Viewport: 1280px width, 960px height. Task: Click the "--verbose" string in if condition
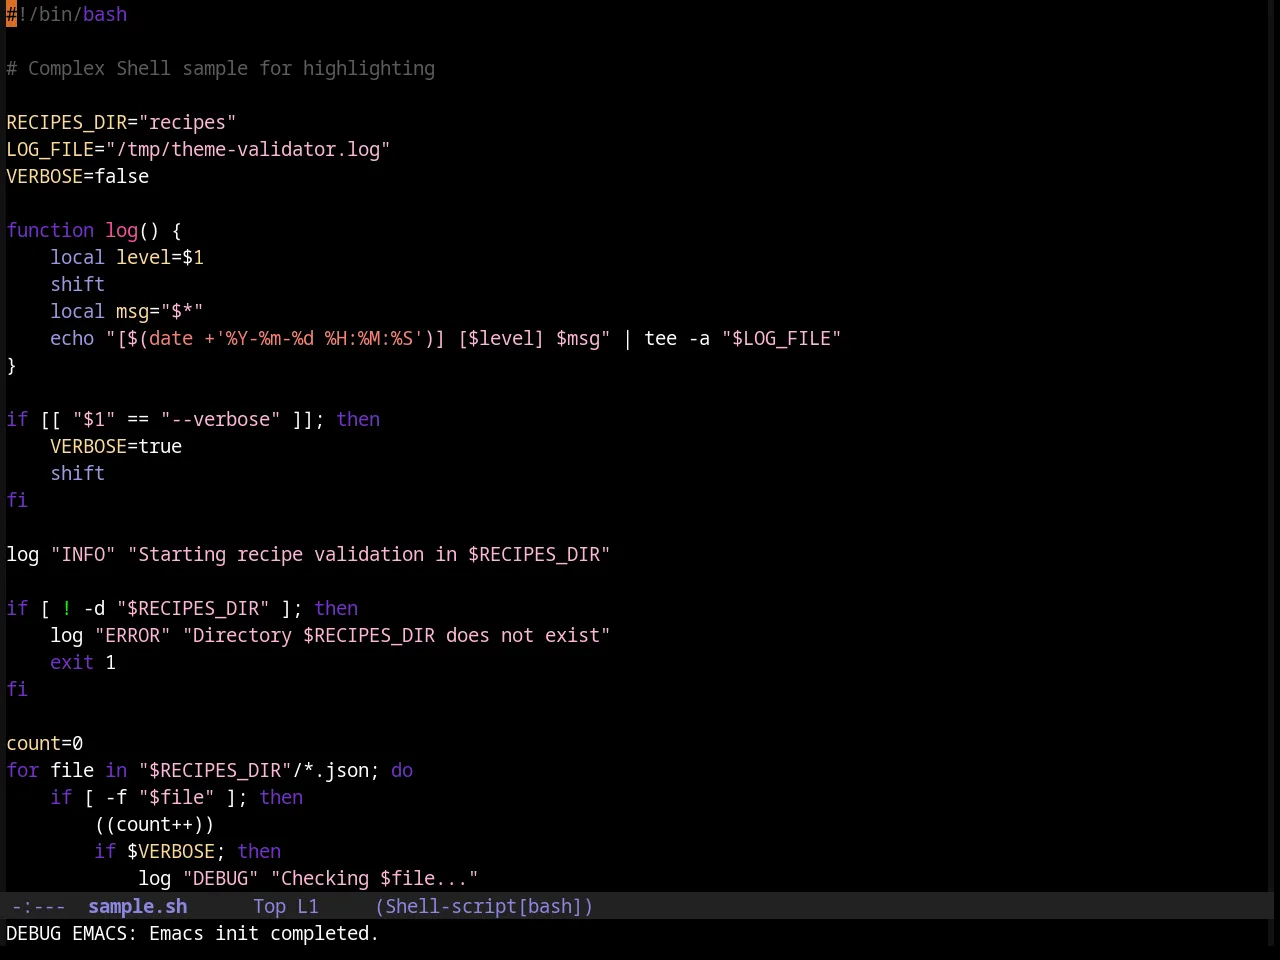pyautogui.click(x=220, y=420)
